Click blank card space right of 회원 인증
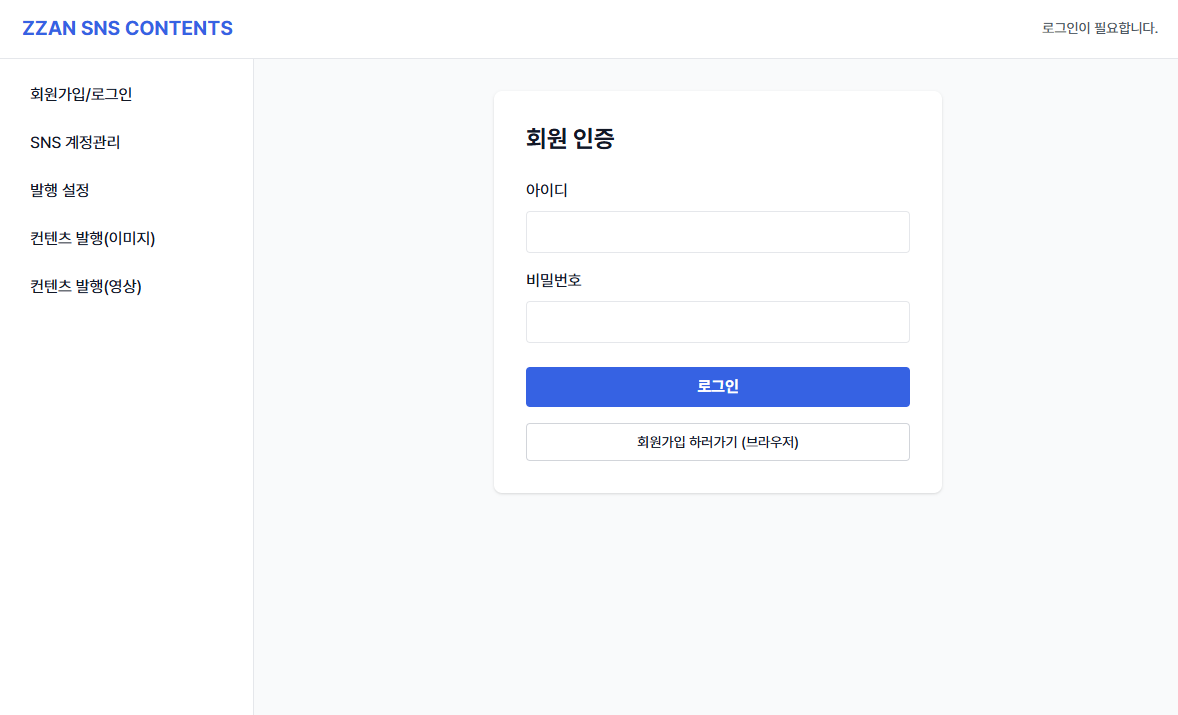Image resolution: width=1178 pixels, height=715 pixels. 800,139
